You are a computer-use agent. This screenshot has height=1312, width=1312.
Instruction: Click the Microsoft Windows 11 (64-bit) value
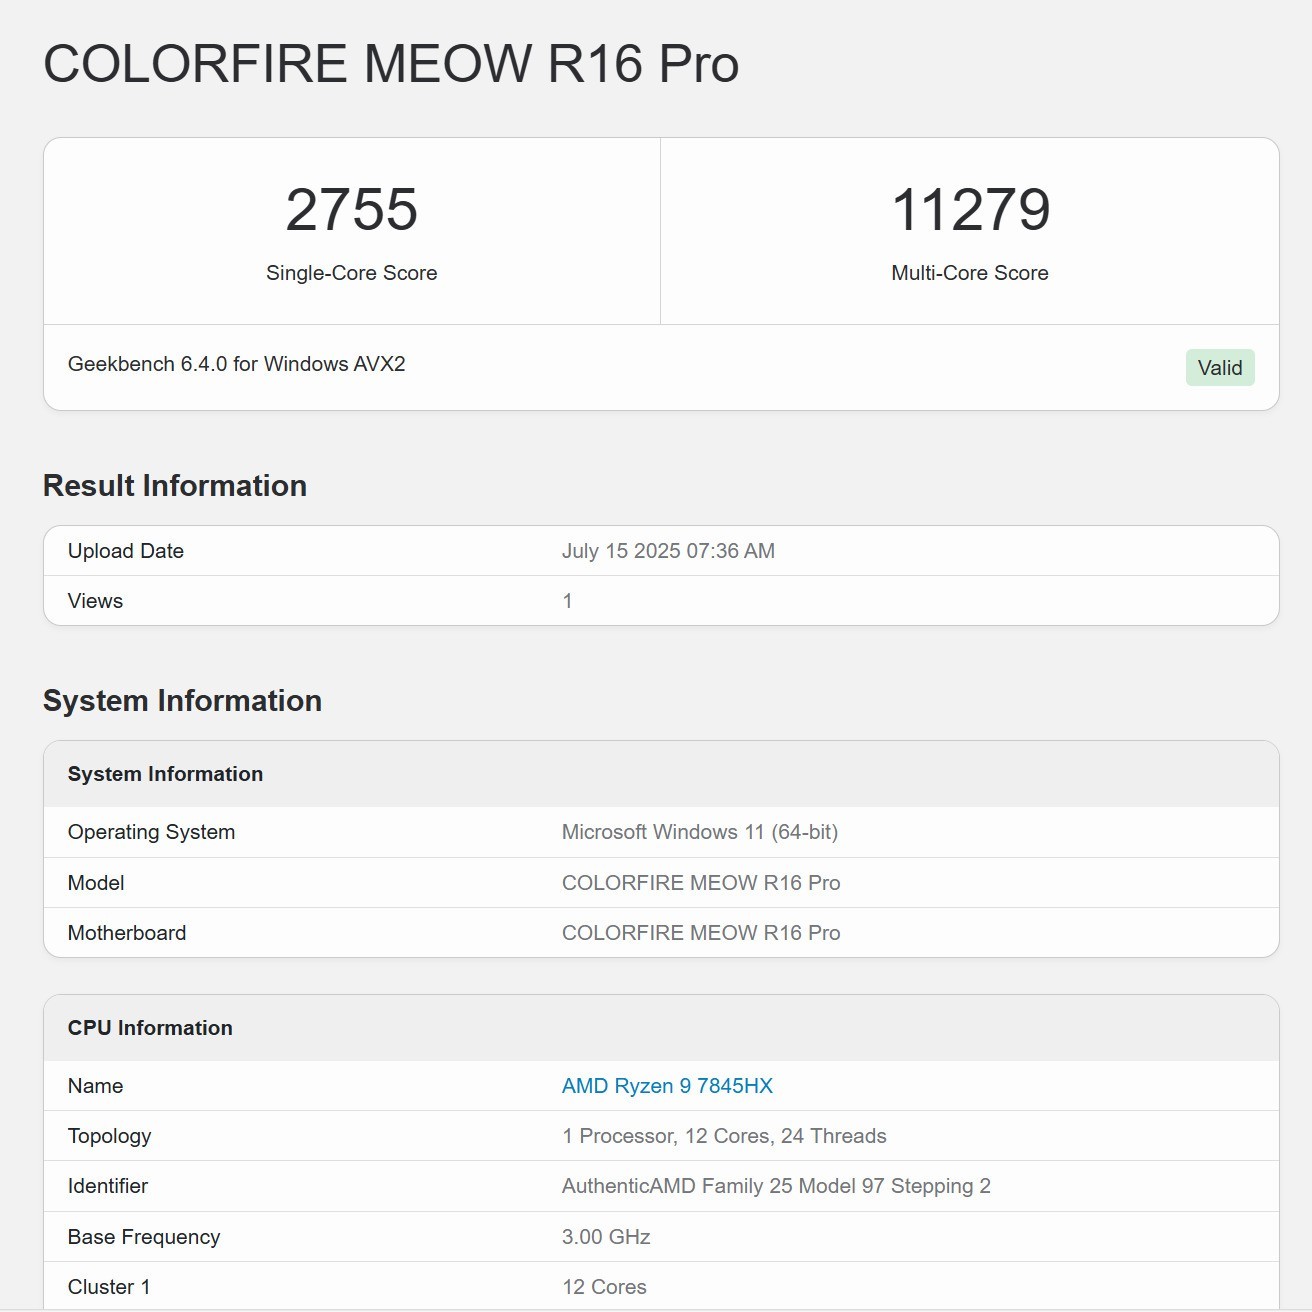click(x=700, y=832)
